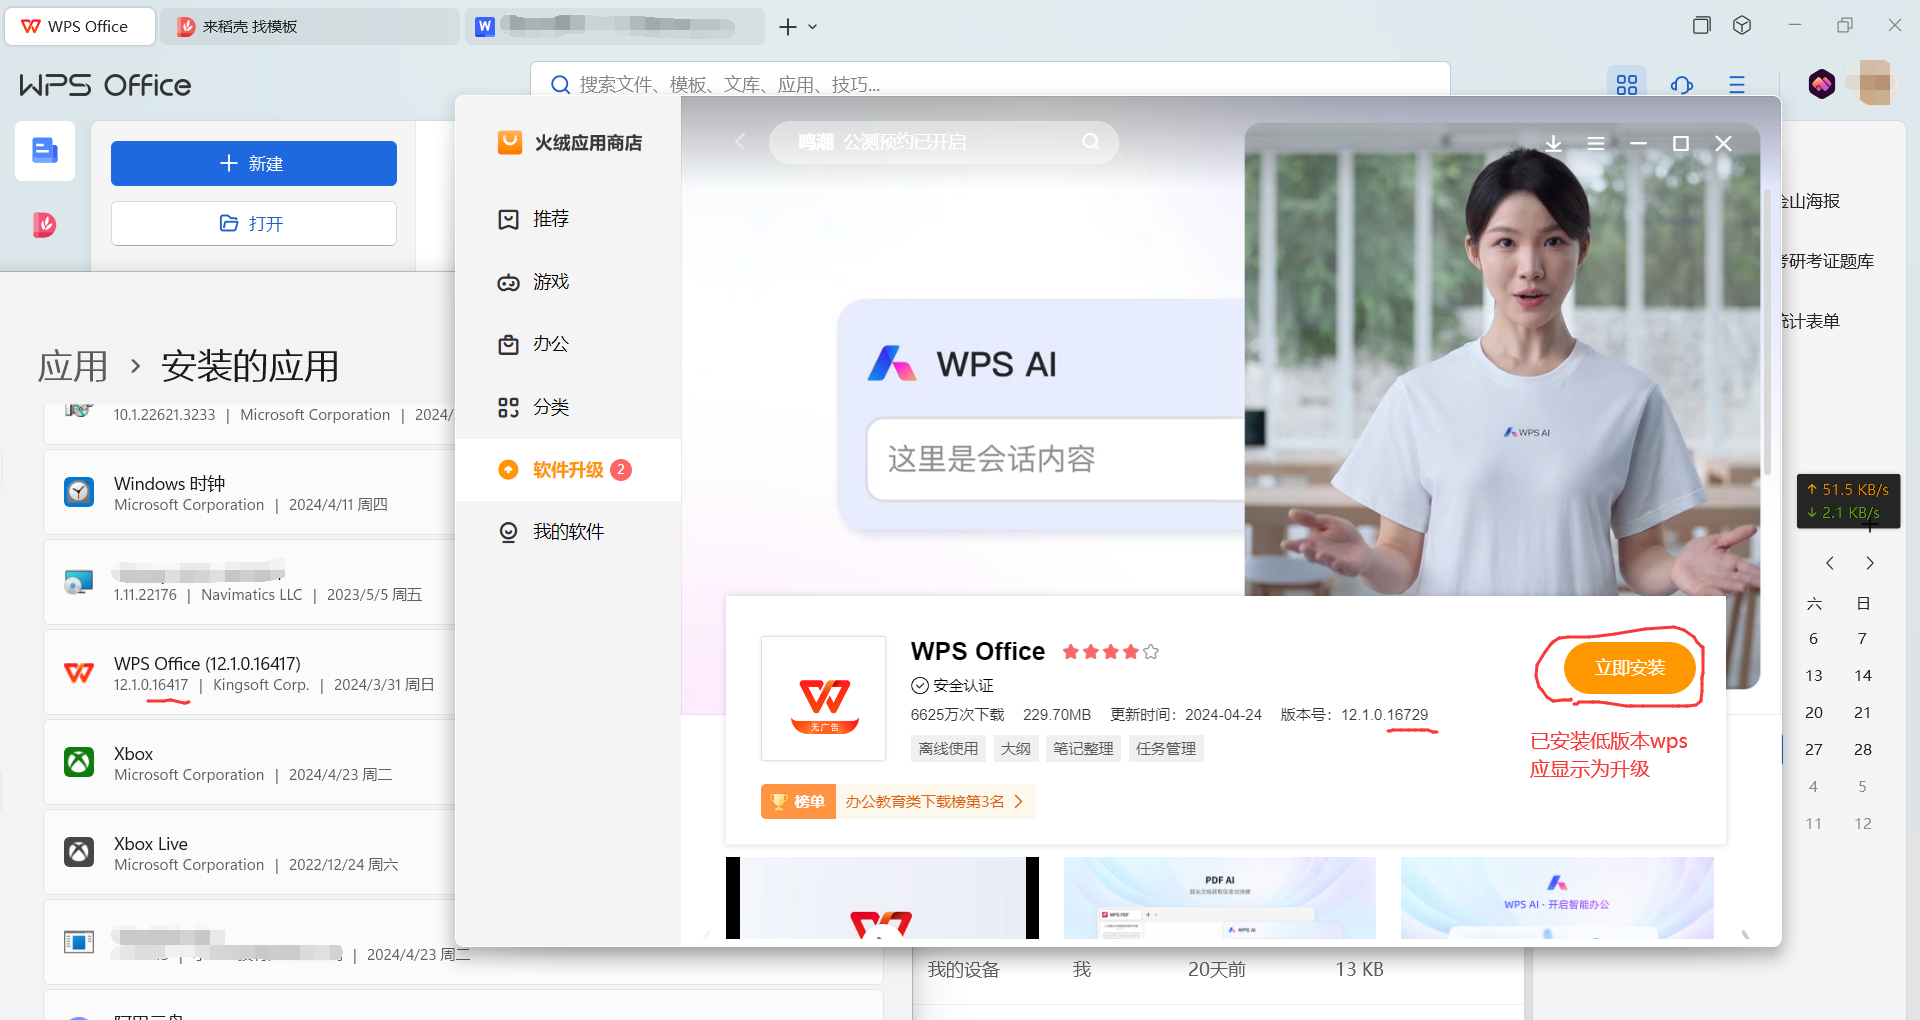Viewport: 1920px width, 1020px height.
Task: Open the app store downloads icon
Action: [1553, 144]
